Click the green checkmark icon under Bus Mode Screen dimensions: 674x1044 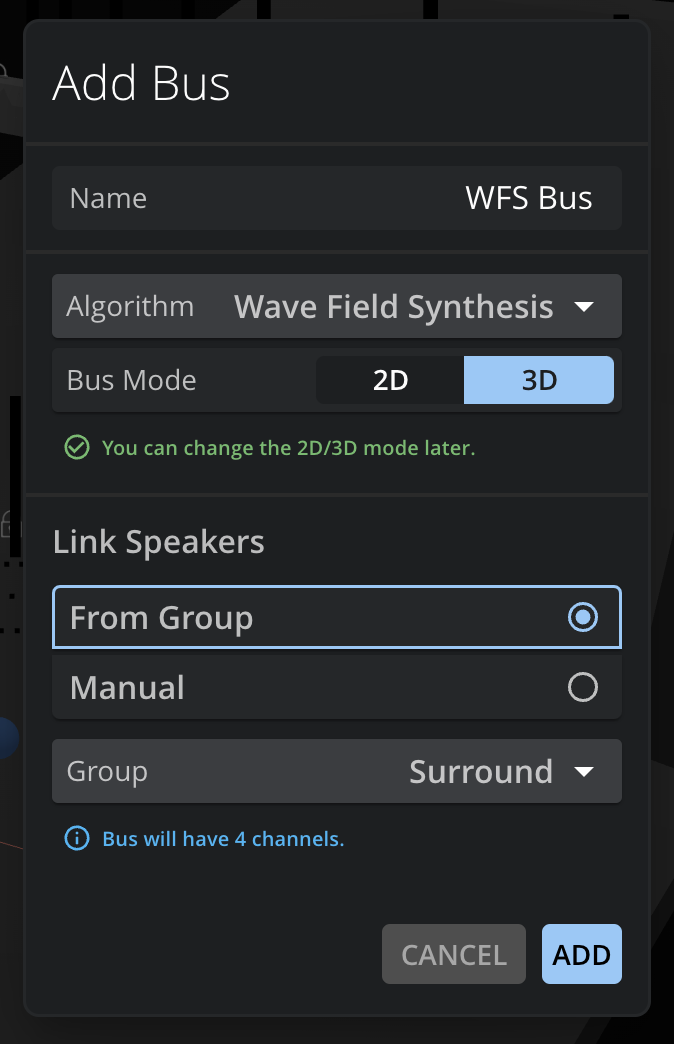[77, 447]
